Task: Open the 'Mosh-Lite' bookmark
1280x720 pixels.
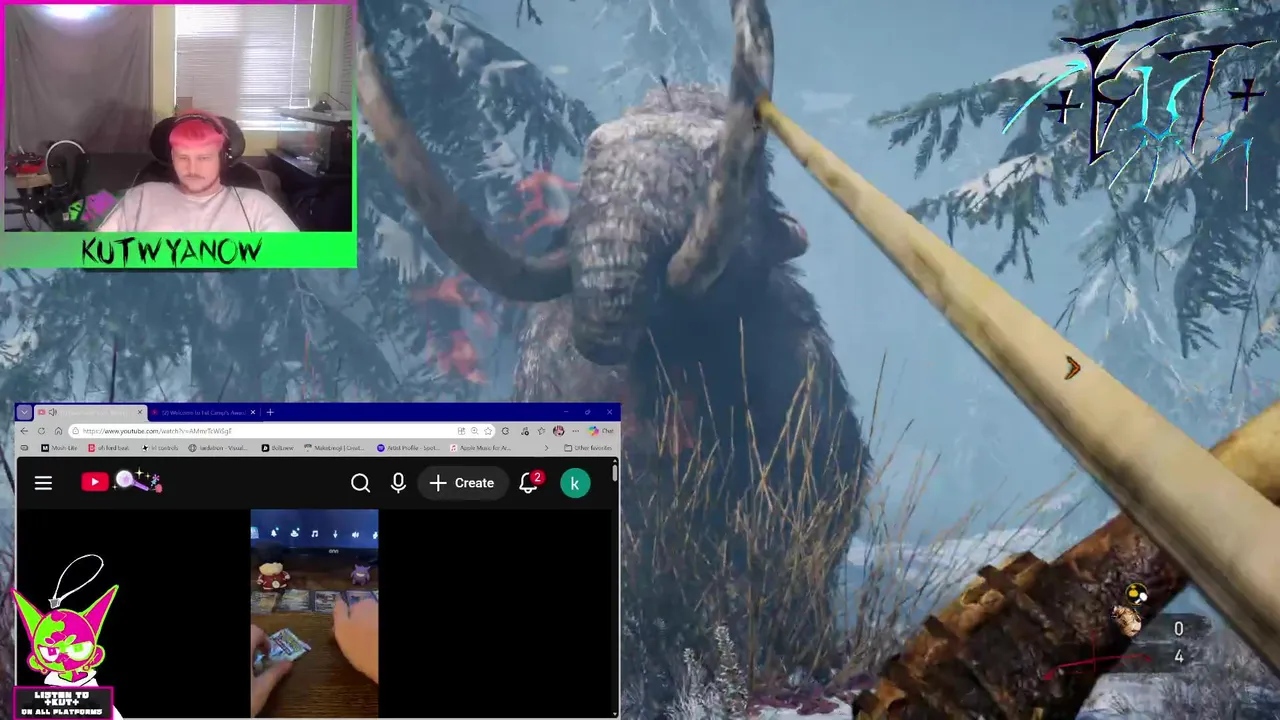Action: 59,448
